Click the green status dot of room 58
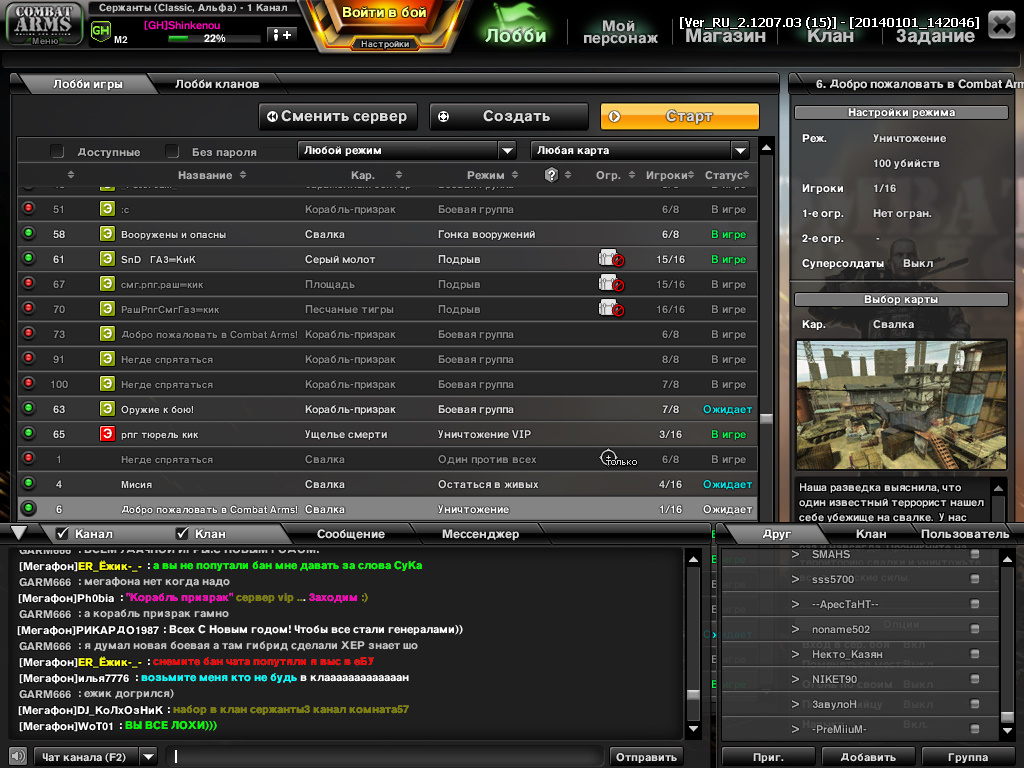Screen dimensions: 1024x768 click(28, 233)
